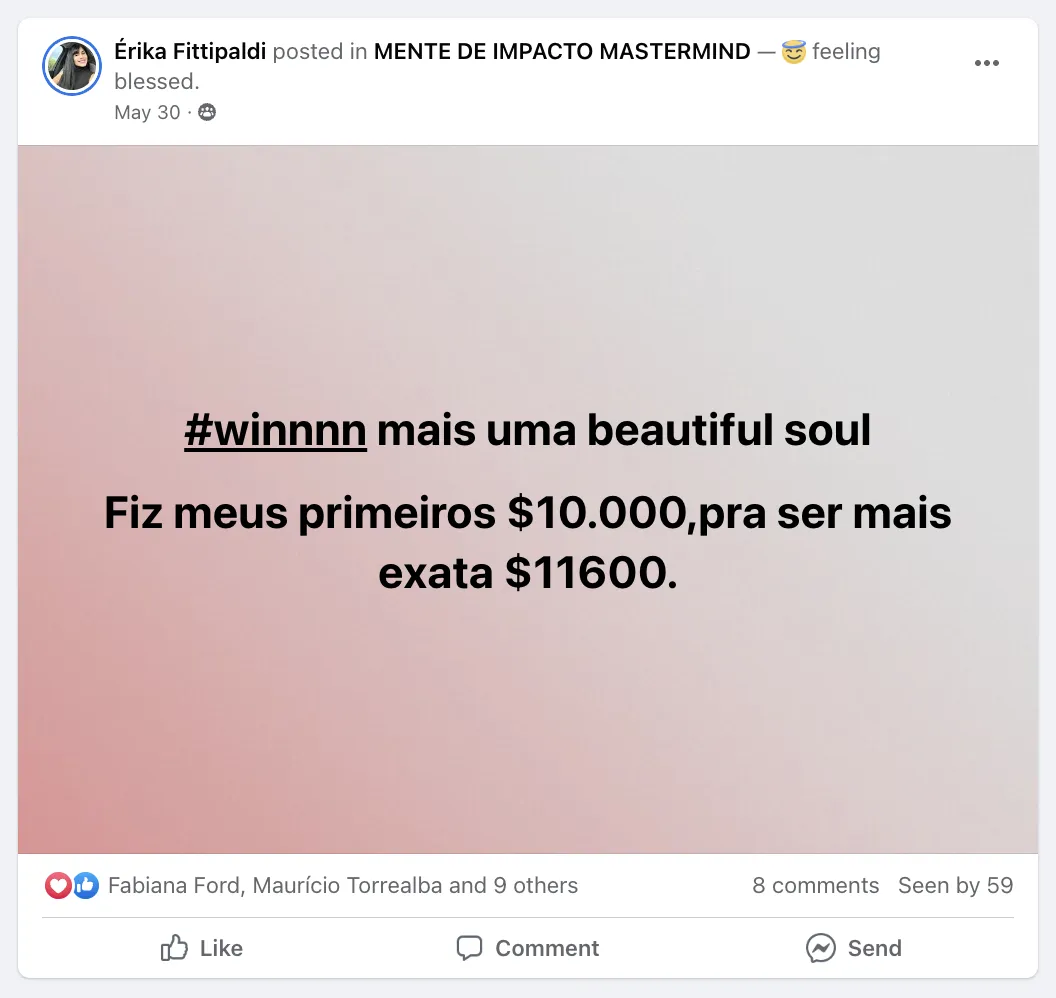1056x998 pixels.
Task: Click the Messenger icon beside Send
Action: click(820, 948)
